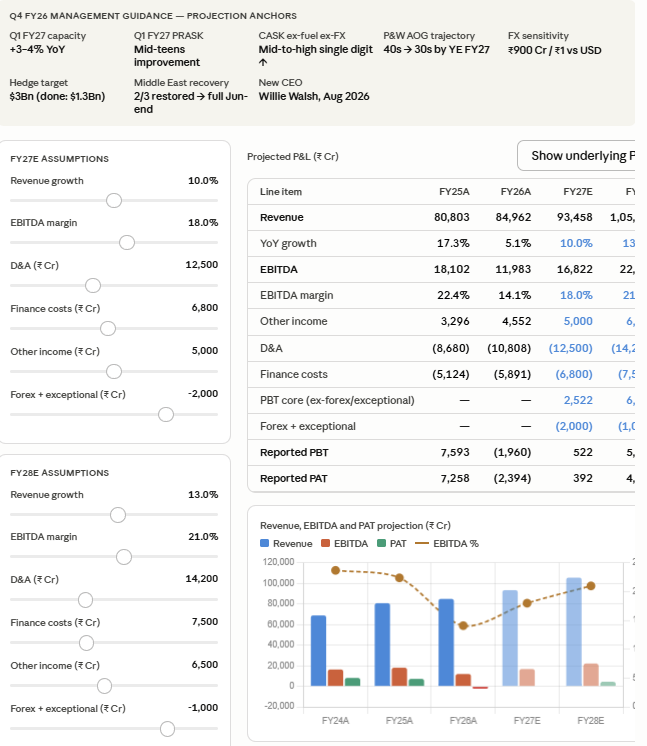
Task: Select FY24A Revenue bar in chart
Action: coord(318,650)
